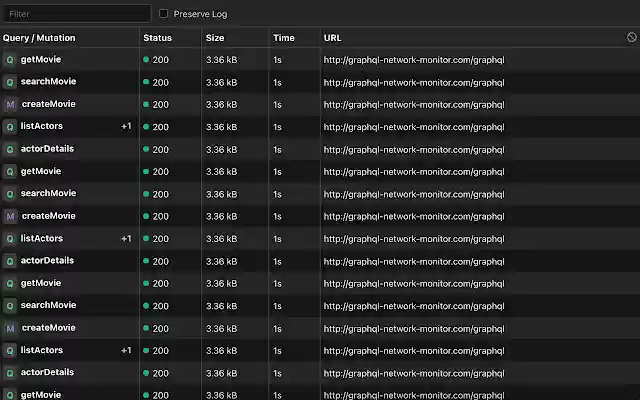Click the +1 badge on the second listActors row
The height and width of the screenshot is (400, 640).
[x=127, y=238]
